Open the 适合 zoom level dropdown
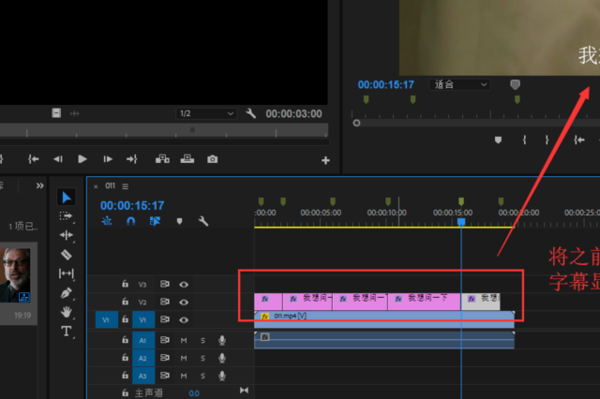 [460, 85]
